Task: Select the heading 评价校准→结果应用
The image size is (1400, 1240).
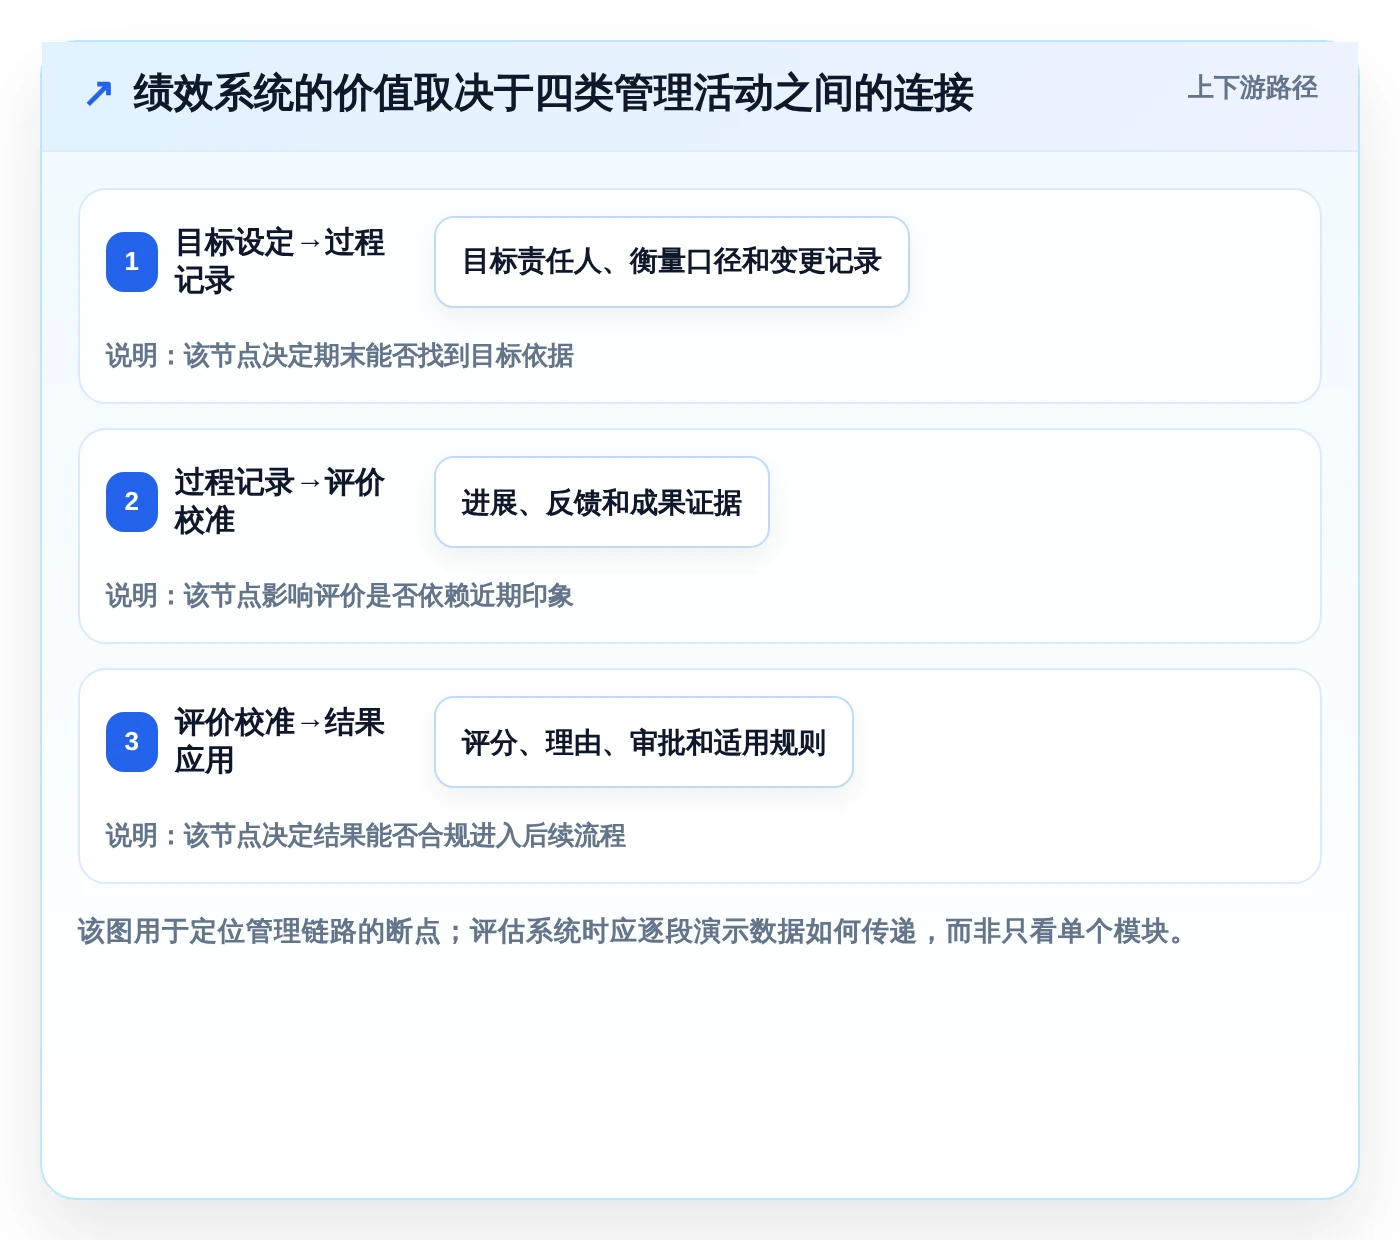Action: [280, 742]
